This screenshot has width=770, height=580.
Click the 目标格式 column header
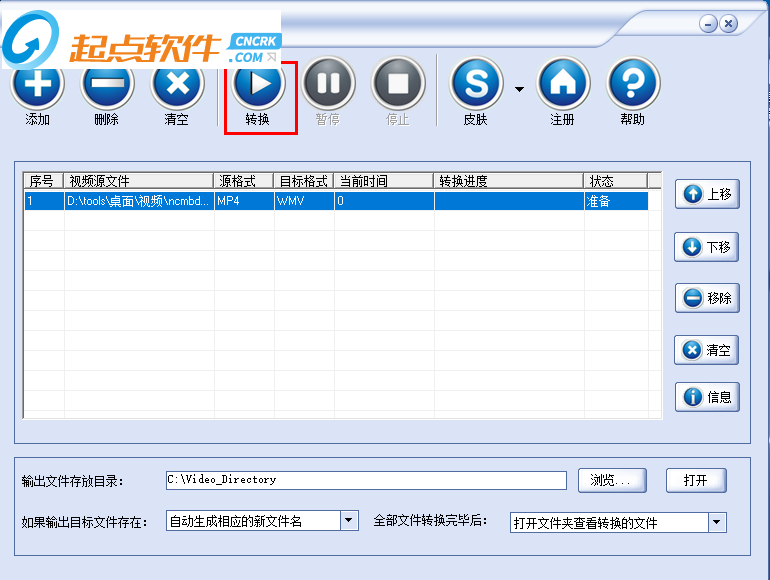(x=303, y=181)
